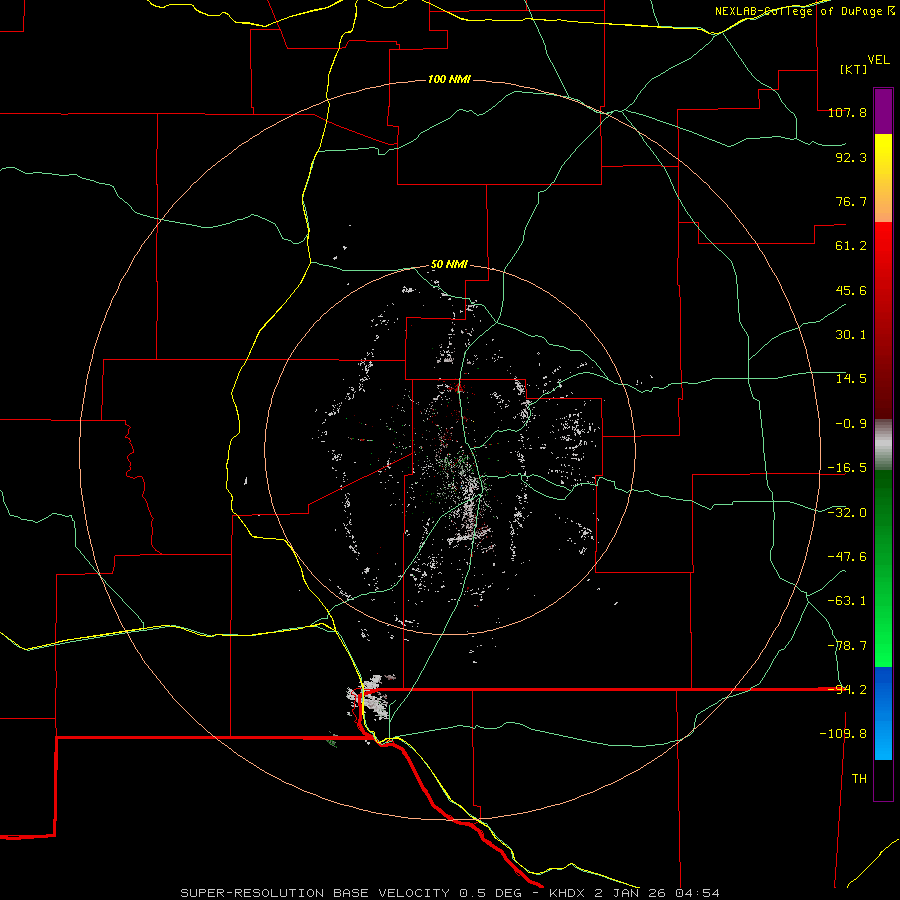This screenshot has height=900, width=900.
Task: Click the -109.8 velocity scale value
Action: (x=843, y=734)
